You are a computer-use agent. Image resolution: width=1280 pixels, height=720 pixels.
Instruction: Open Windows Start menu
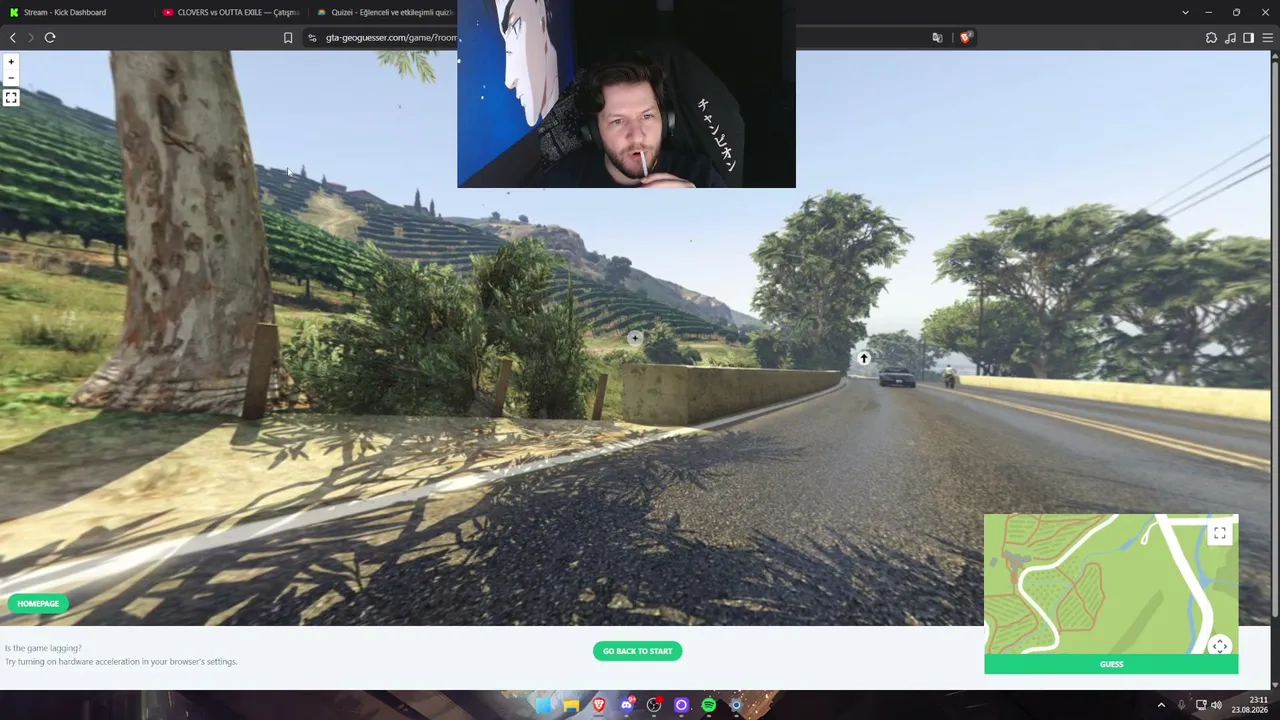pyautogui.click(x=543, y=705)
